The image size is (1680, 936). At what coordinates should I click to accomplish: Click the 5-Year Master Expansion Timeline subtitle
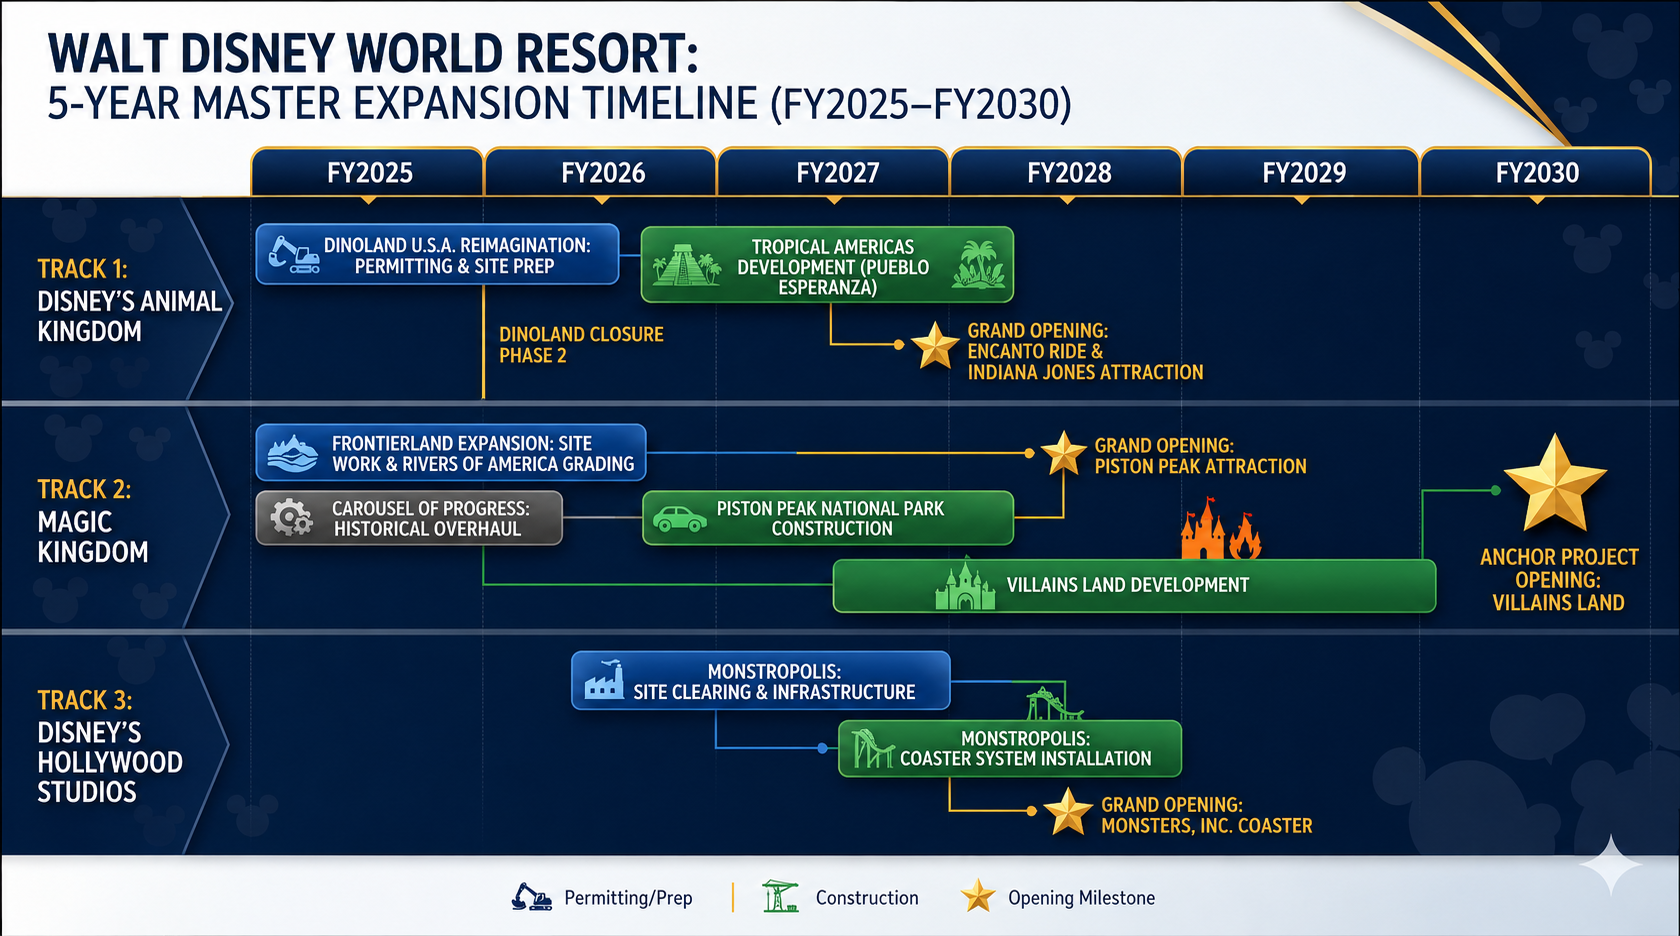click(x=559, y=105)
